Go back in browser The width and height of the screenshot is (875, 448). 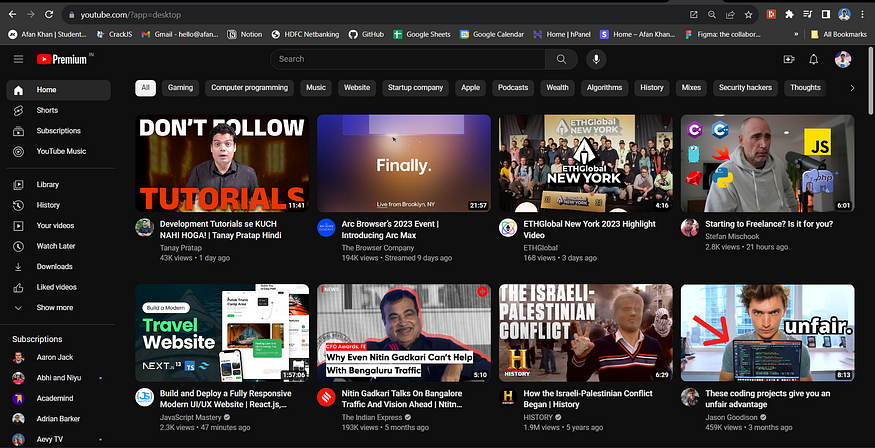[x=12, y=15]
